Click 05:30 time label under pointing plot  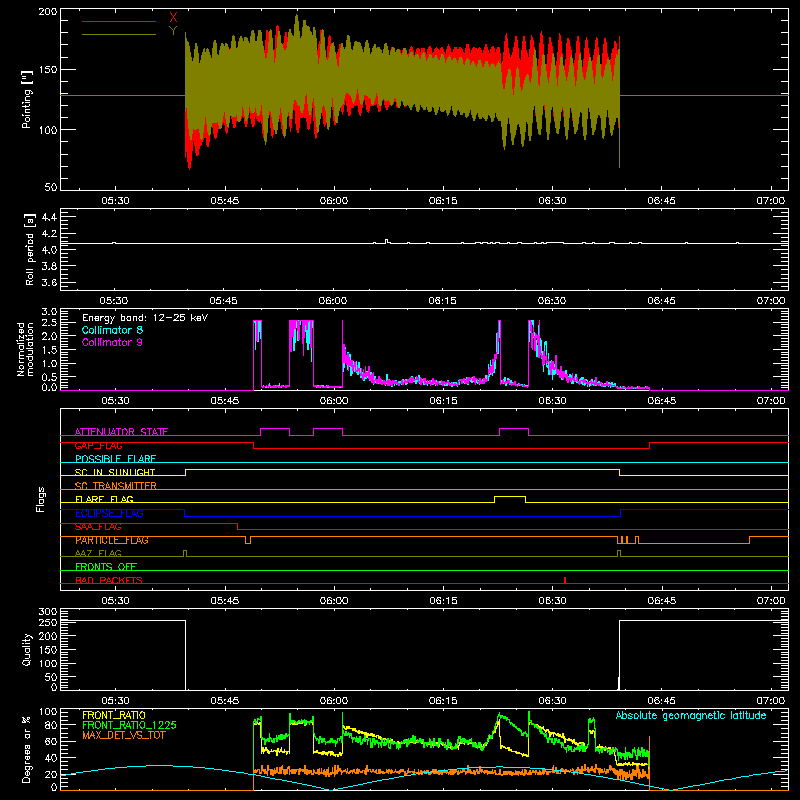click(115, 201)
